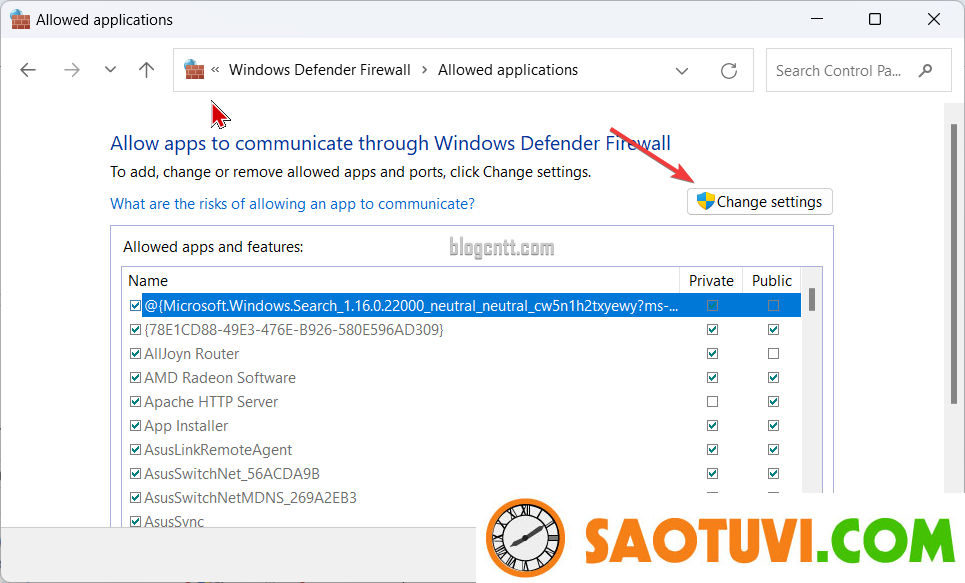Viewport: 965px width, 583px height.
Task: Disable Public for AMD Radeon Software
Action: (x=774, y=377)
